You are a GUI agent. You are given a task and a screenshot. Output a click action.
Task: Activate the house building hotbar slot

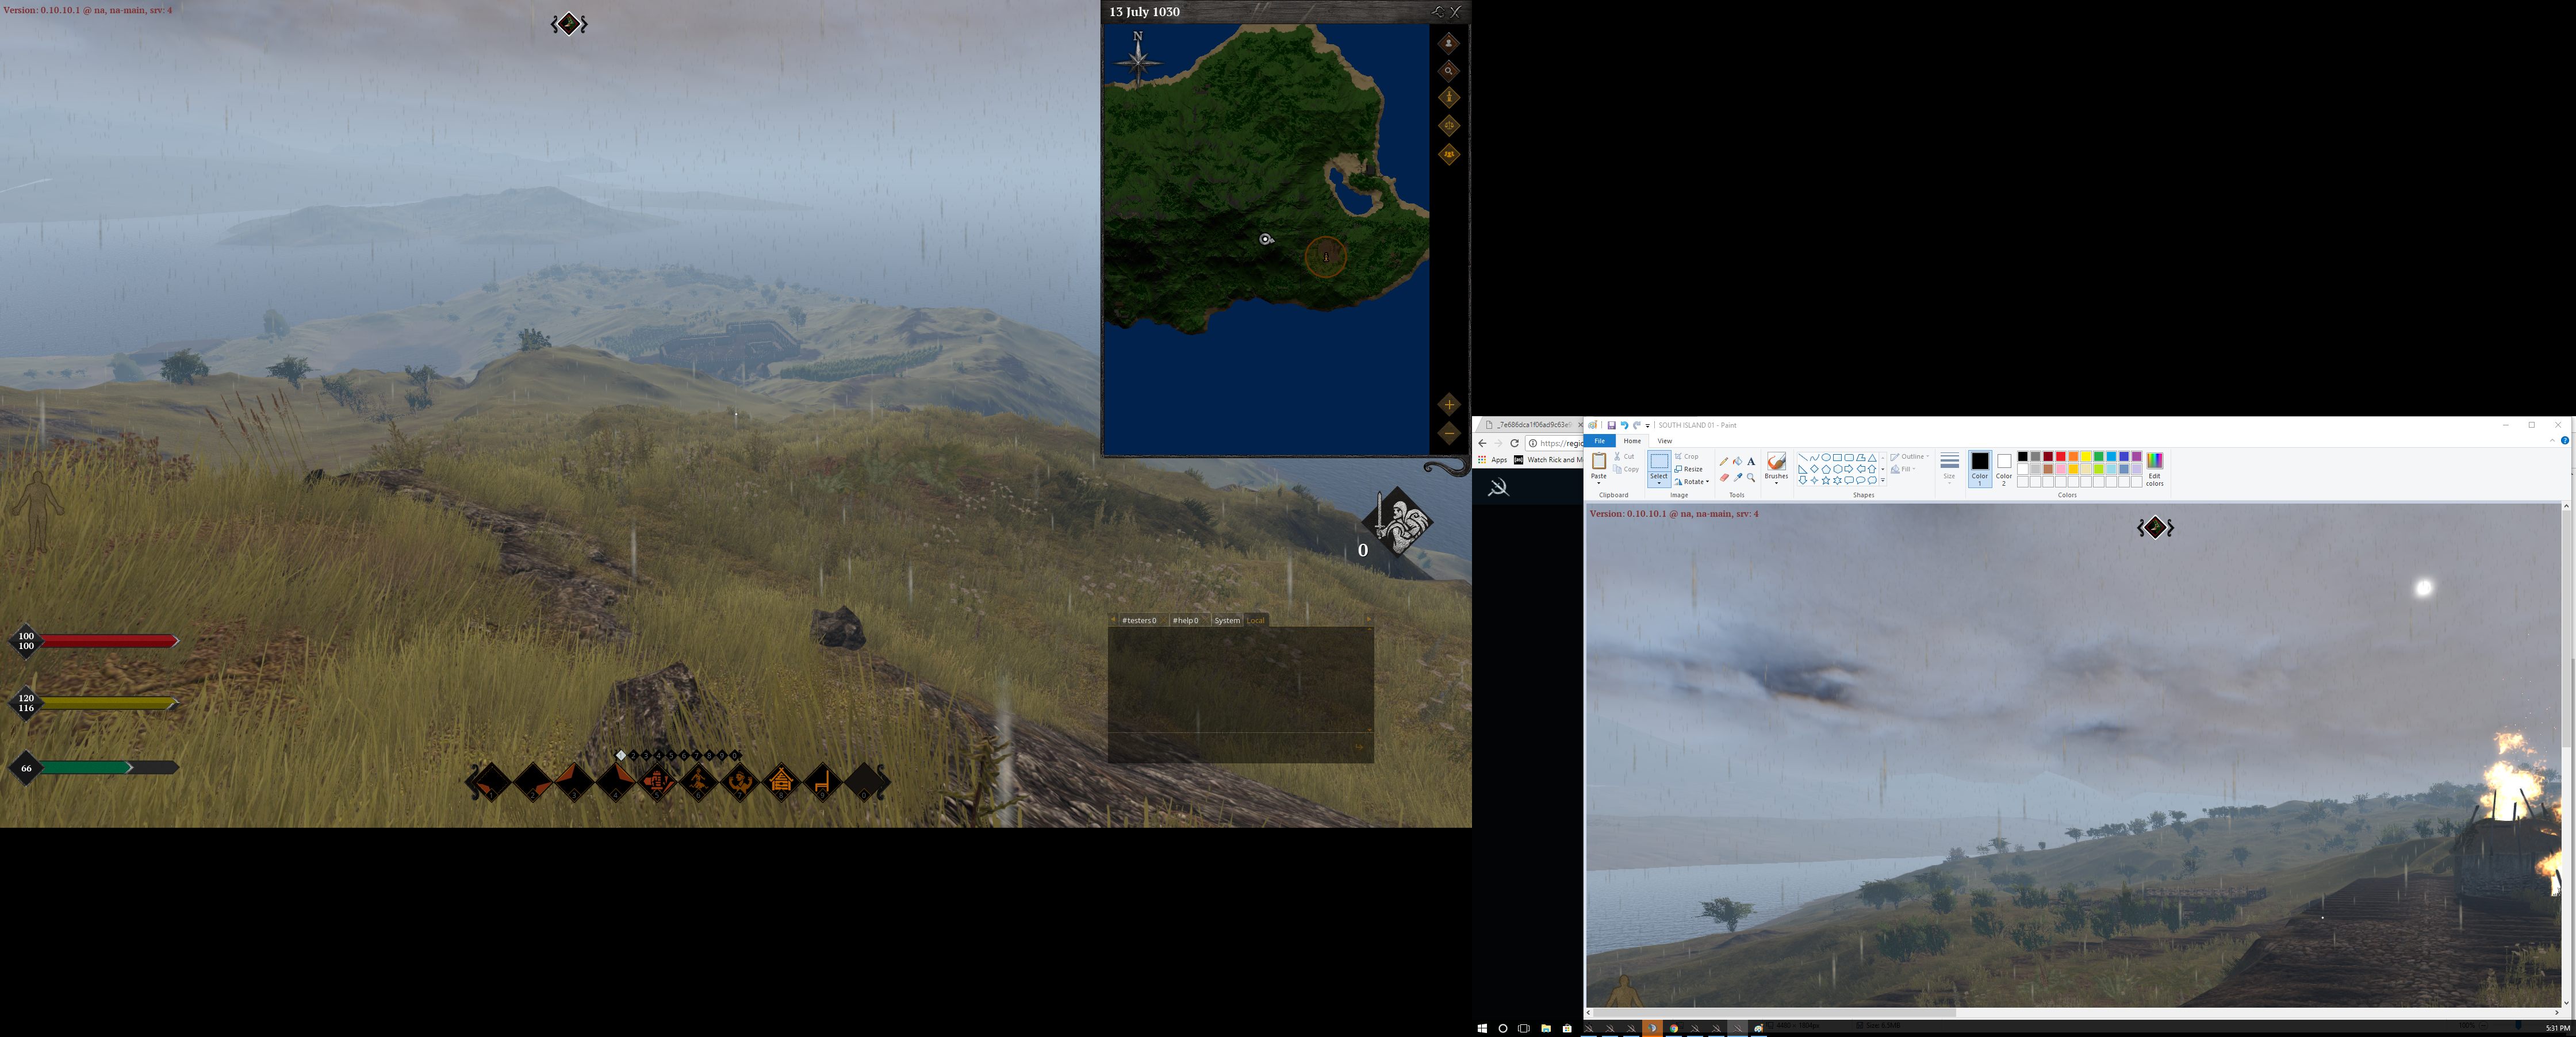point(781,781)
